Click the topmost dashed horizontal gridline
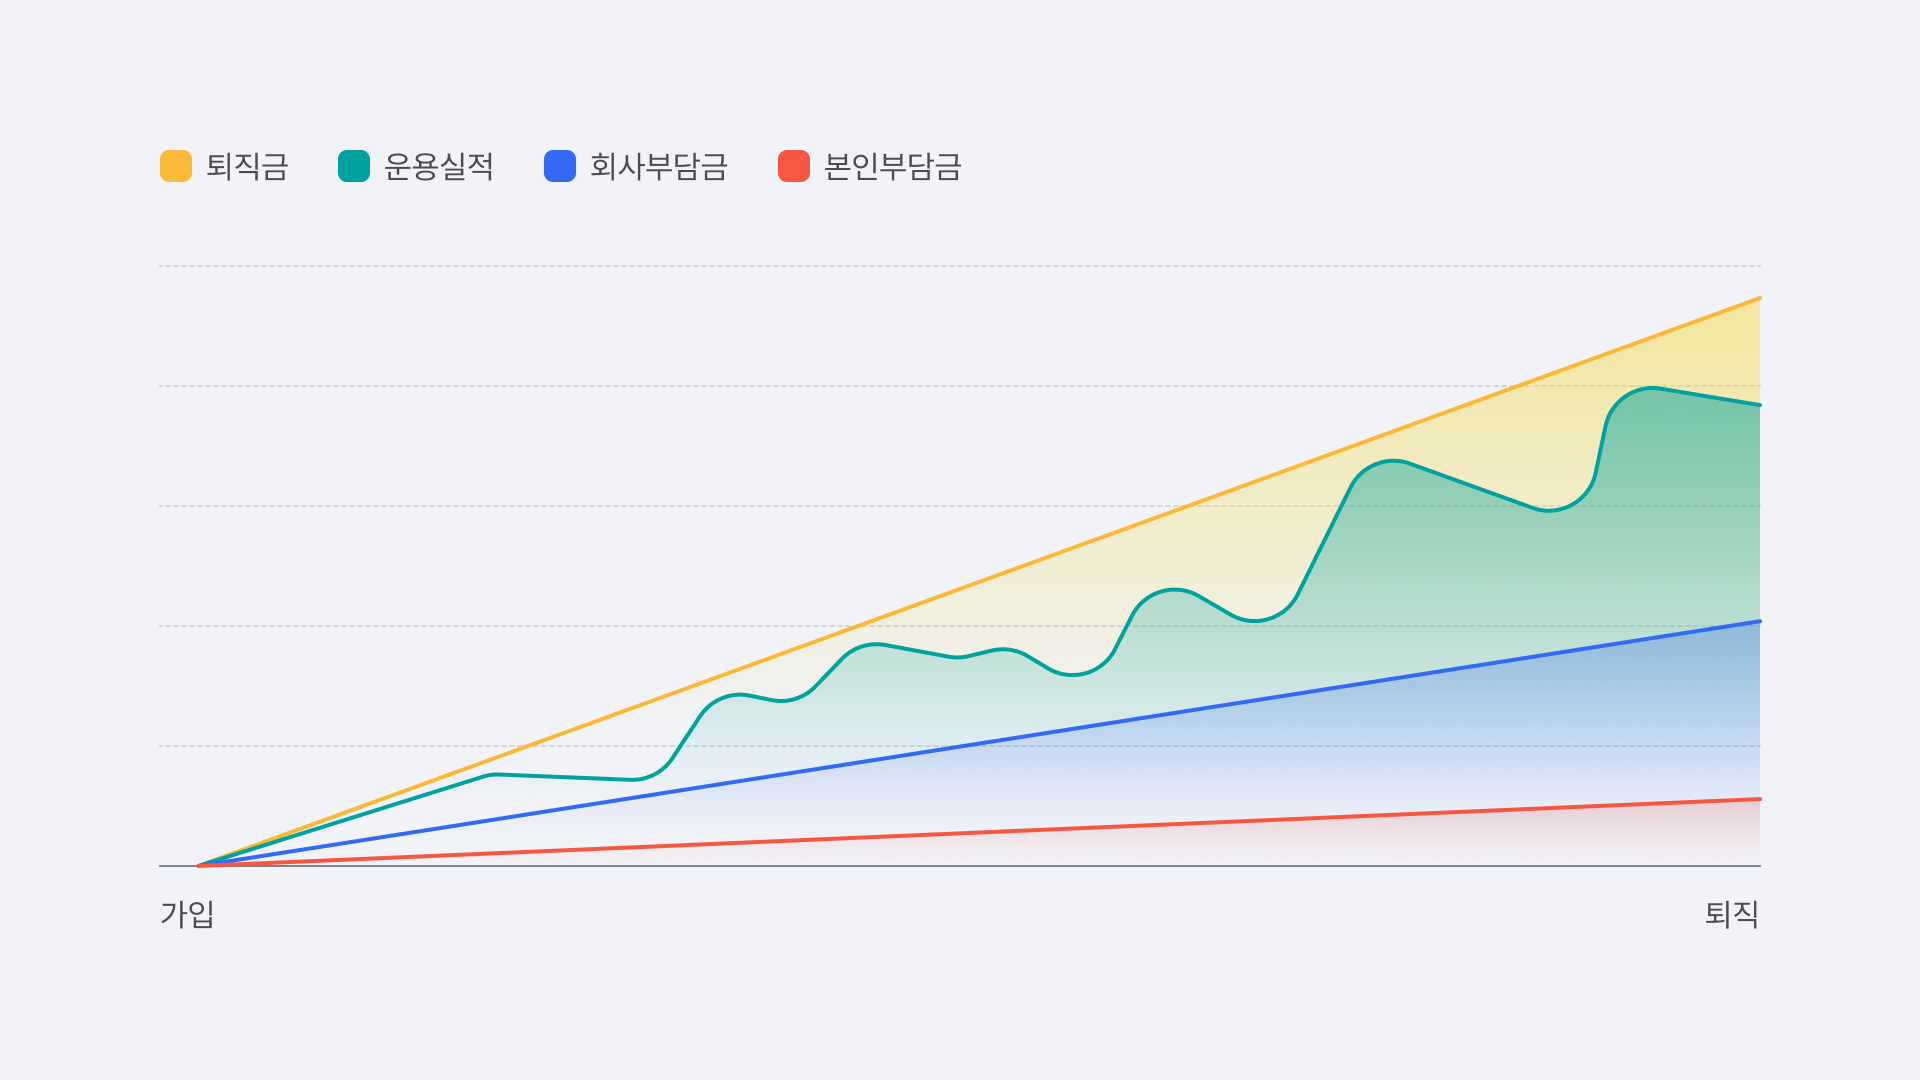Screen dimensions: 1920x1080 coord(960,266)
